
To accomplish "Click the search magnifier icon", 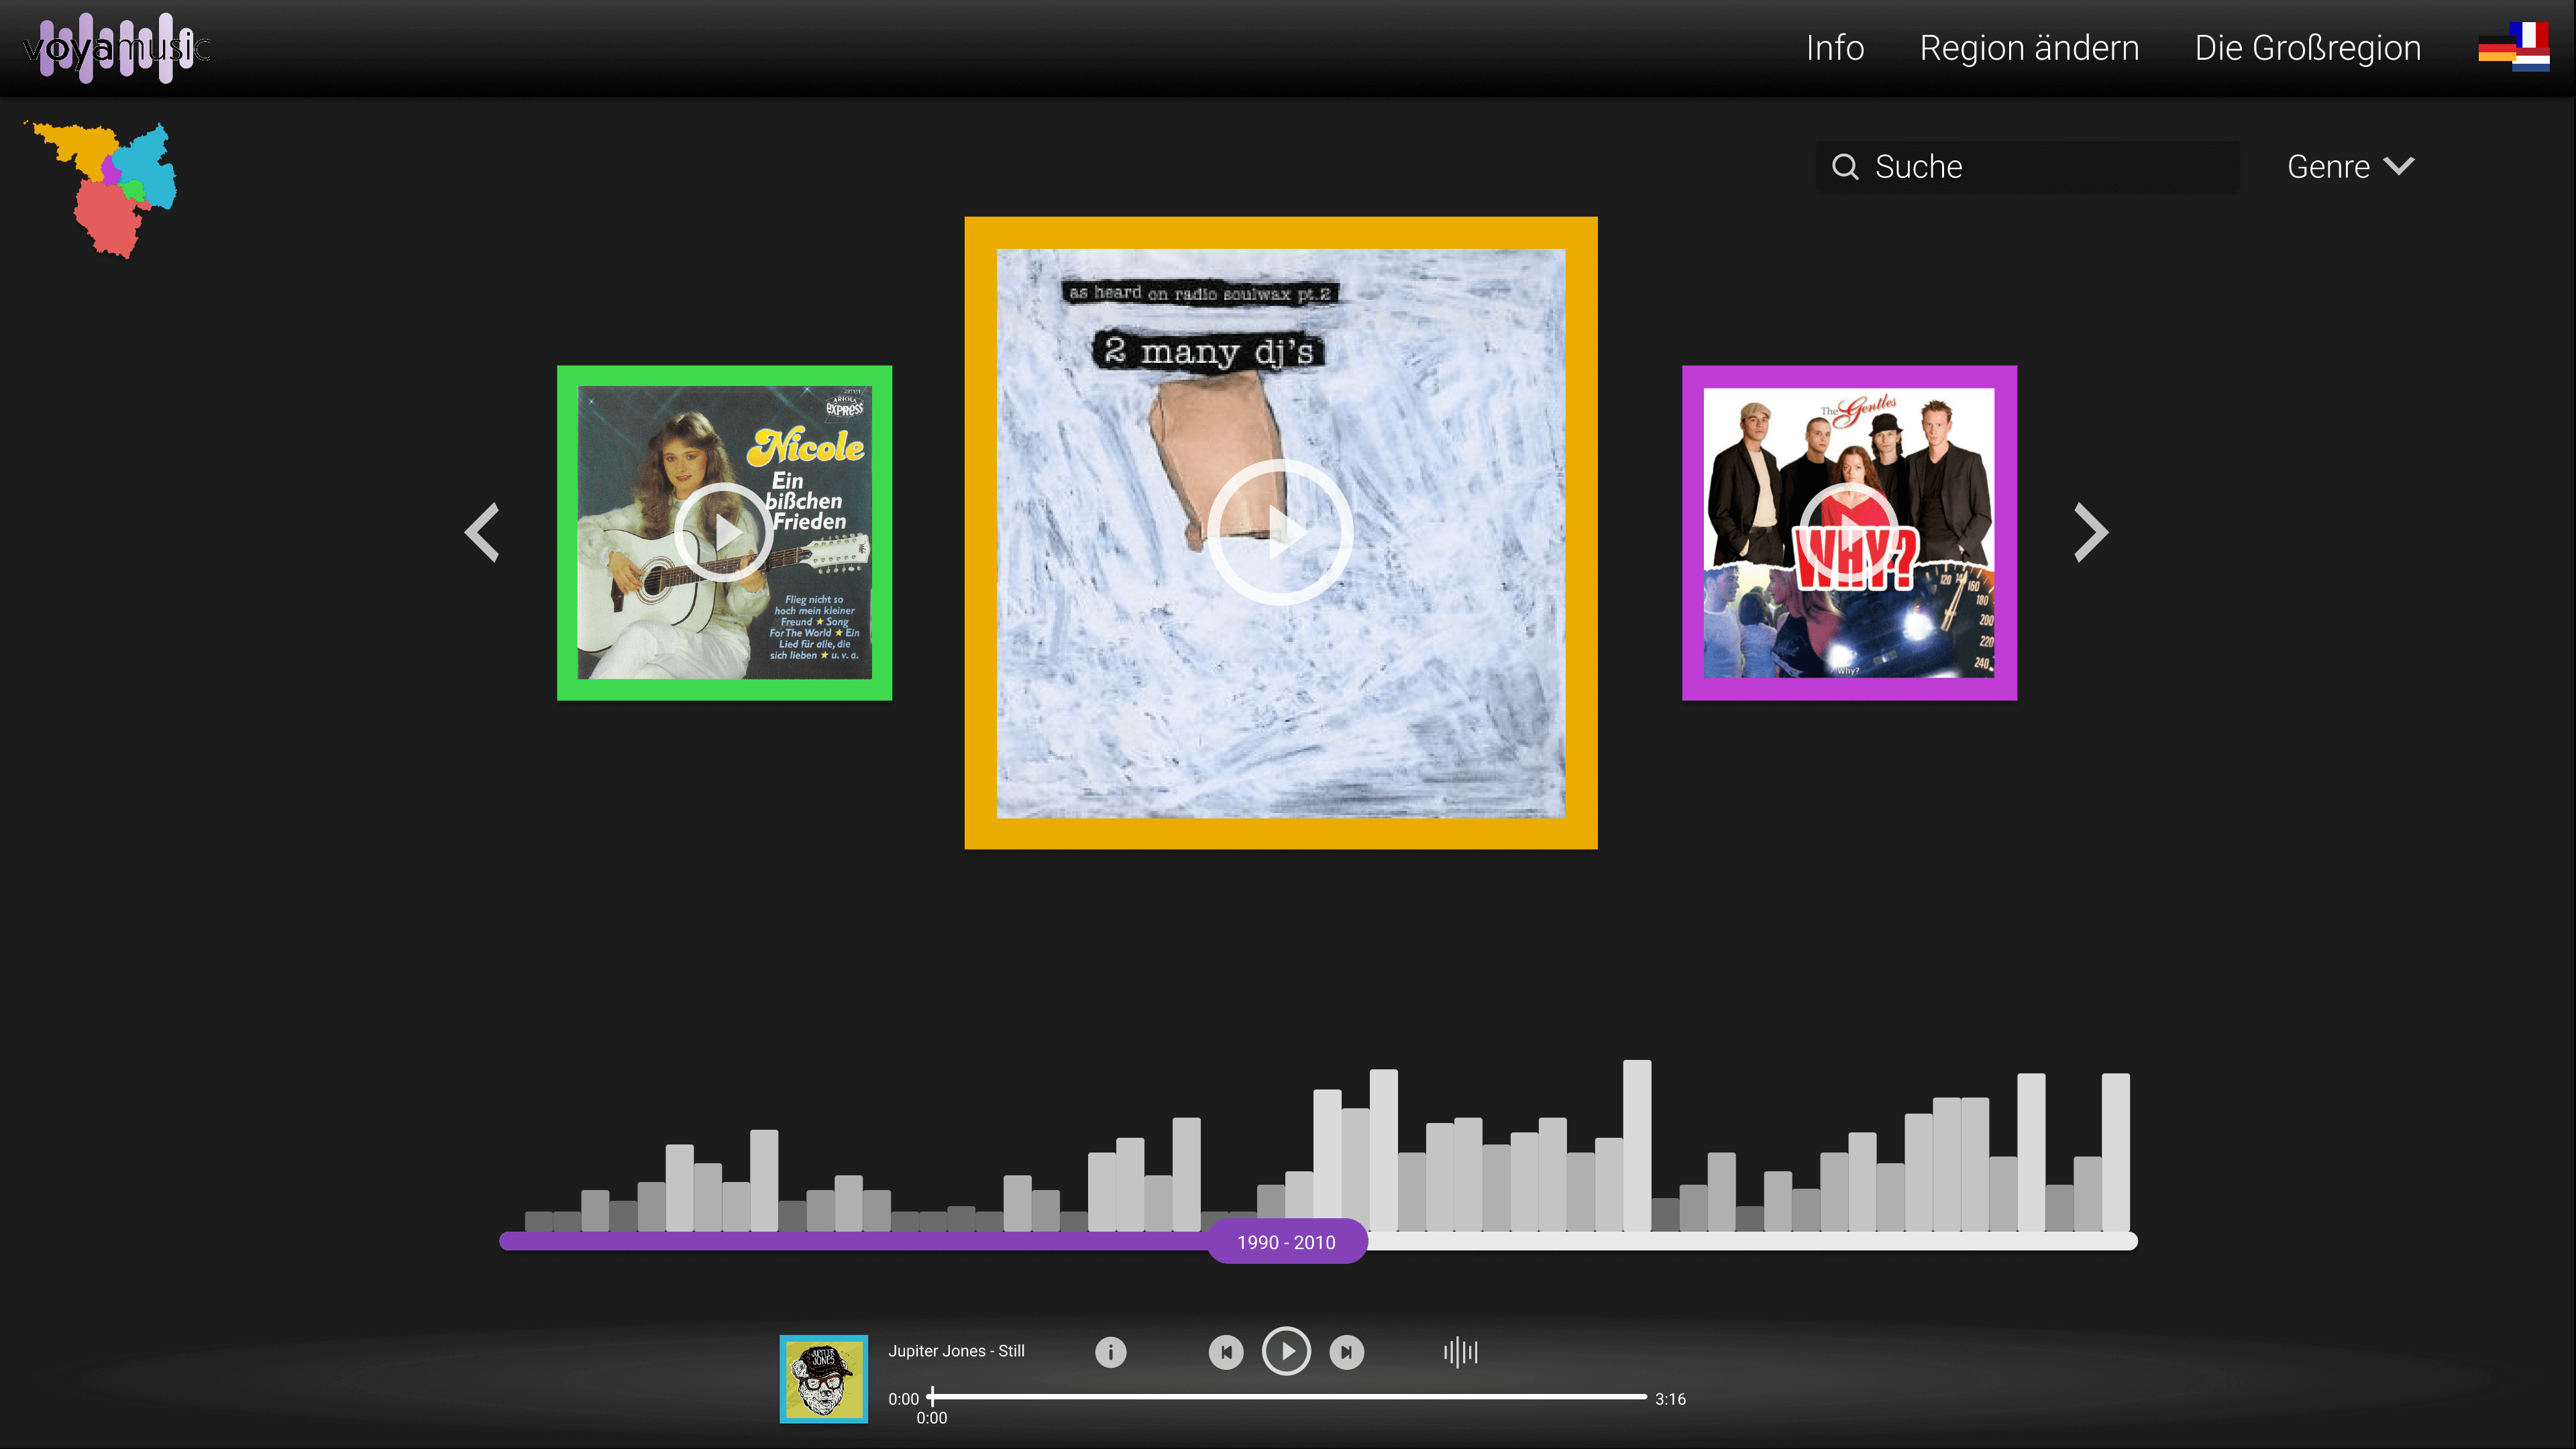I will [x=1845, y=167].
